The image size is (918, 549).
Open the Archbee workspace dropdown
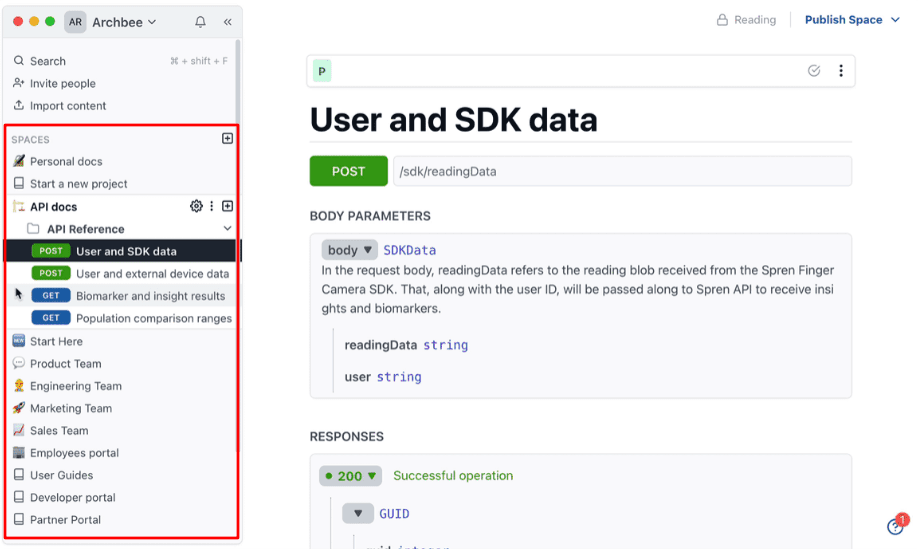(x=123, y=22)
